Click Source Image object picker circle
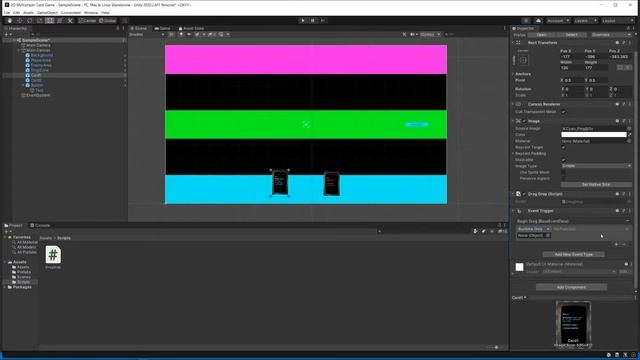 [x=629, y=128]
